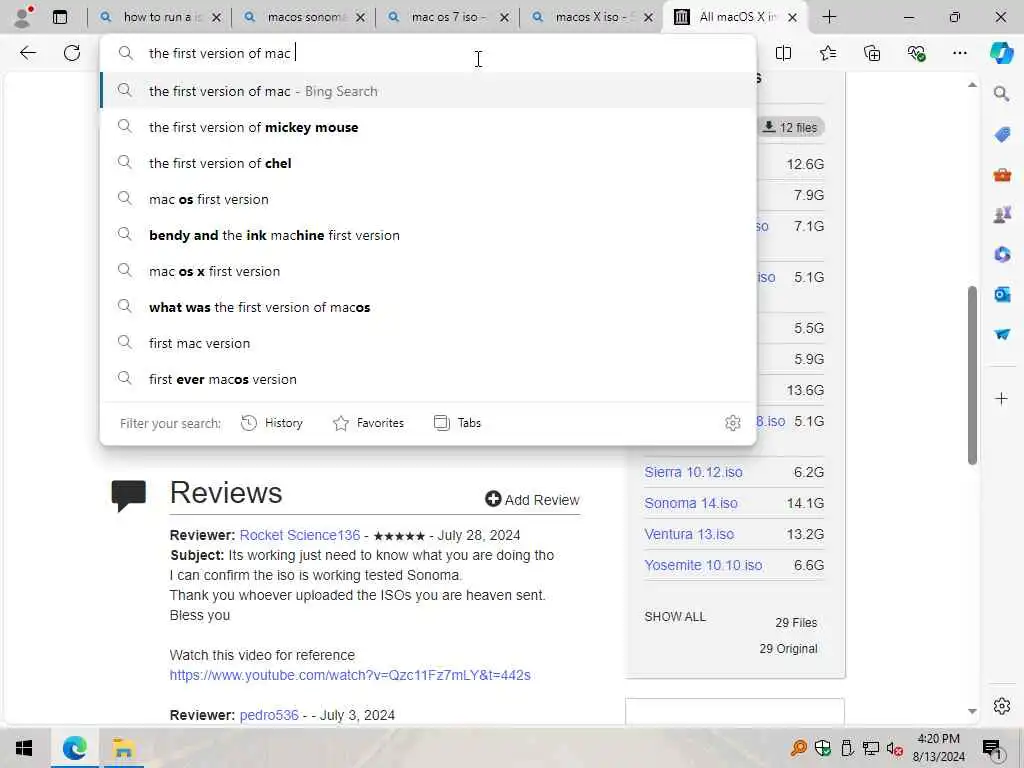Open the Windows Start button
The width and height of the screenshot is (1024, 768).
(24, 748)
